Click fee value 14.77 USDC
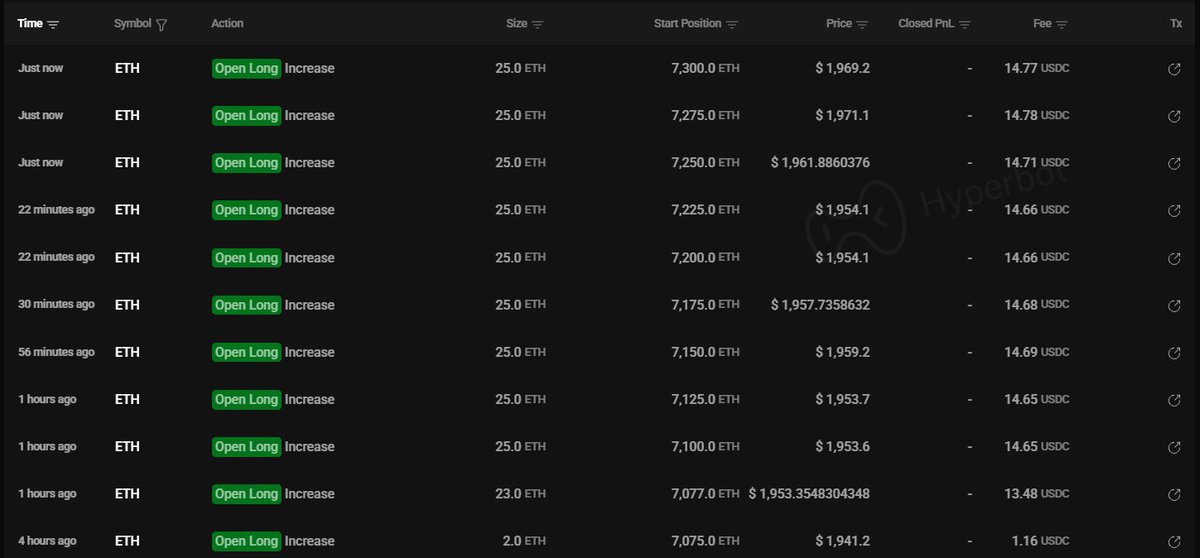Image resolution: width=1200 pixels, height=558 pixels. pos(1037,68)
